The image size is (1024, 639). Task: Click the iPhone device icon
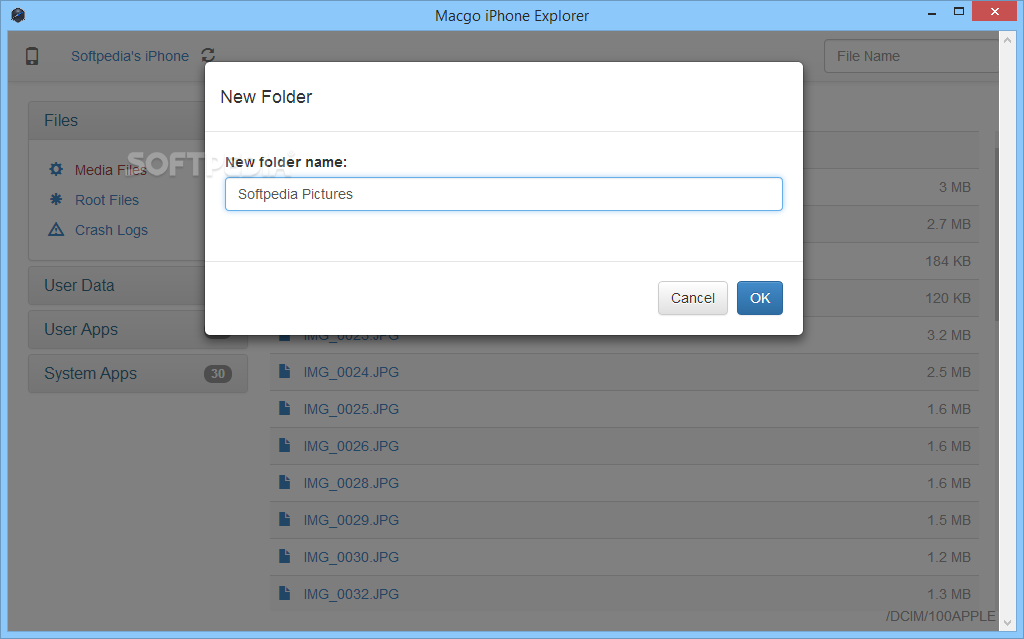click(32, 56)
